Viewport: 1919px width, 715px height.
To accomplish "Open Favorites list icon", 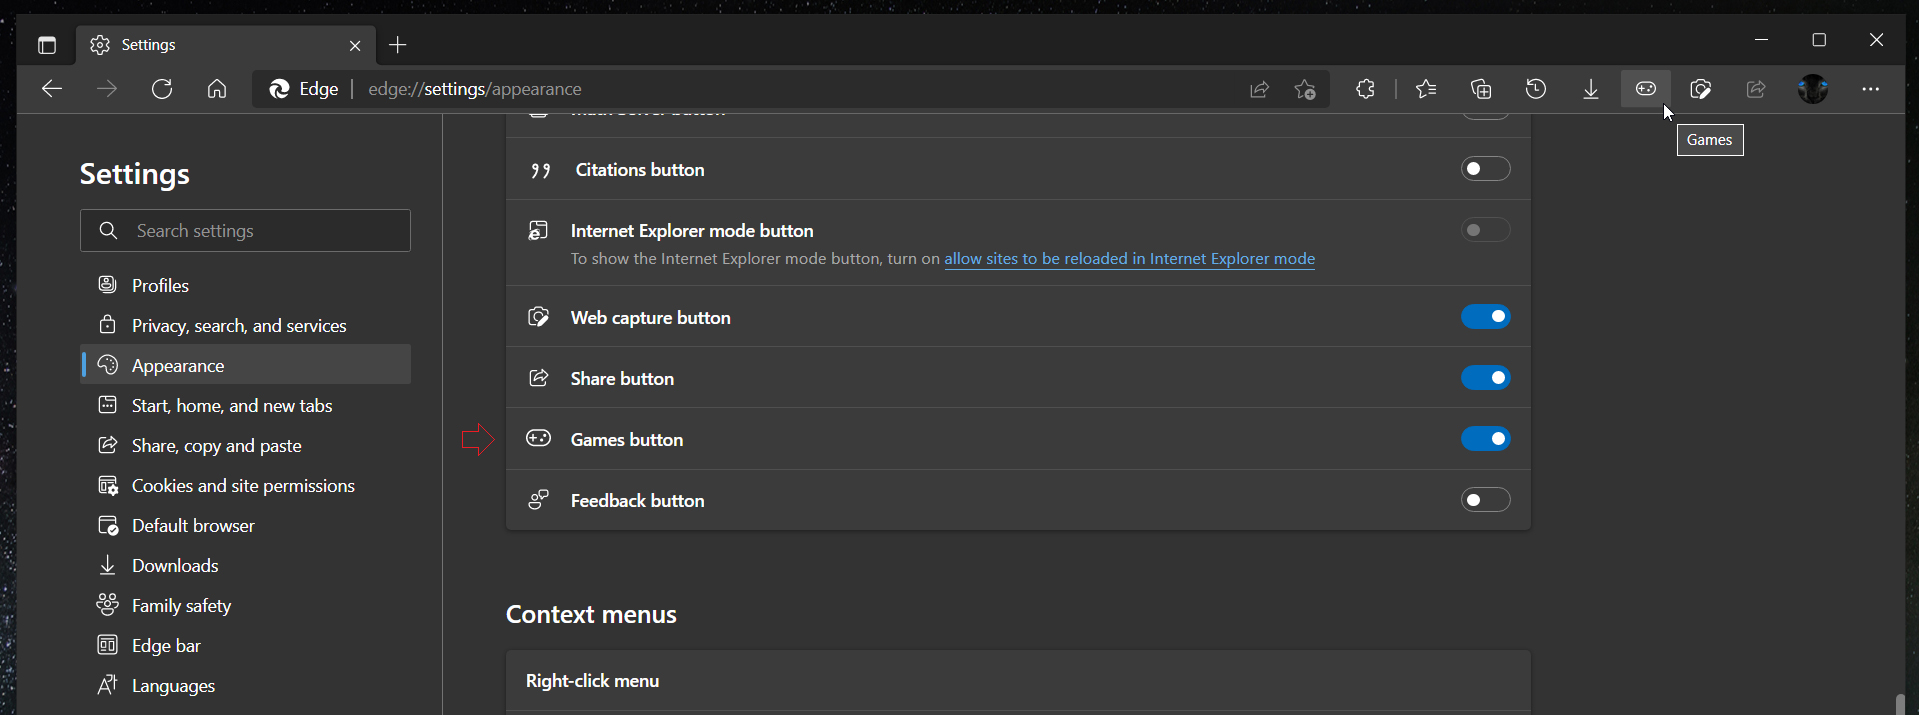I will 1426,89.
